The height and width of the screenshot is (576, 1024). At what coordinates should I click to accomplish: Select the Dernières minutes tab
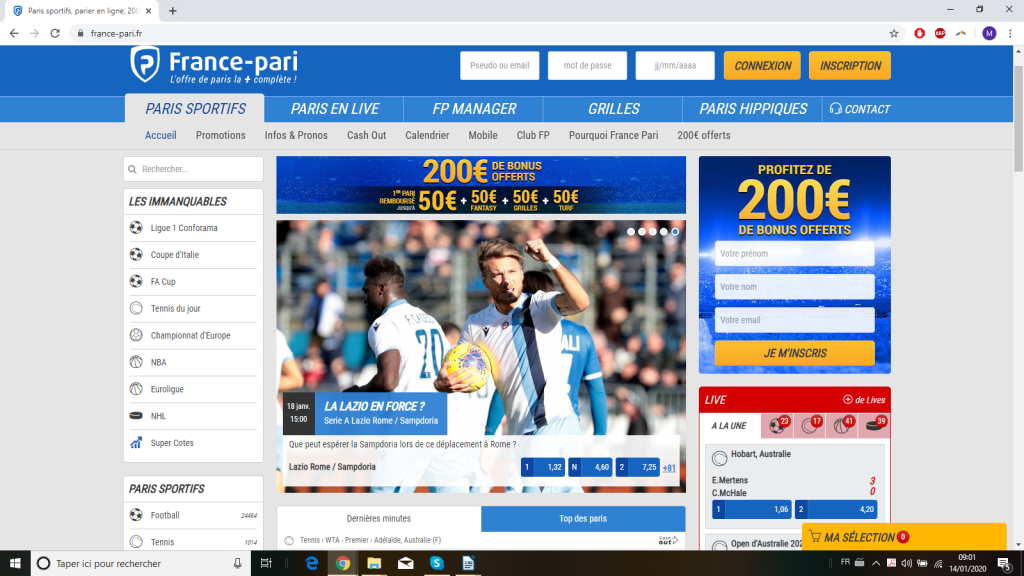[x=379, y=519]
